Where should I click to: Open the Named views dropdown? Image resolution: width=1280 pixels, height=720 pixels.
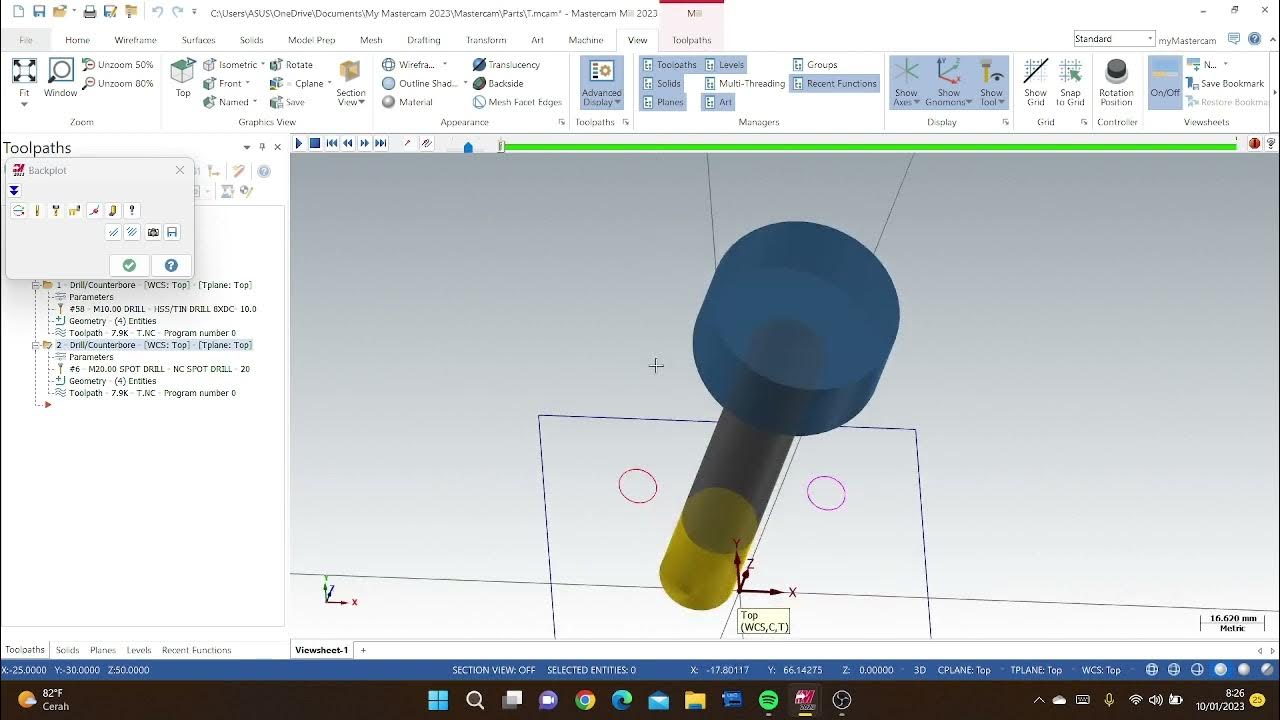[x=254, y=102]
